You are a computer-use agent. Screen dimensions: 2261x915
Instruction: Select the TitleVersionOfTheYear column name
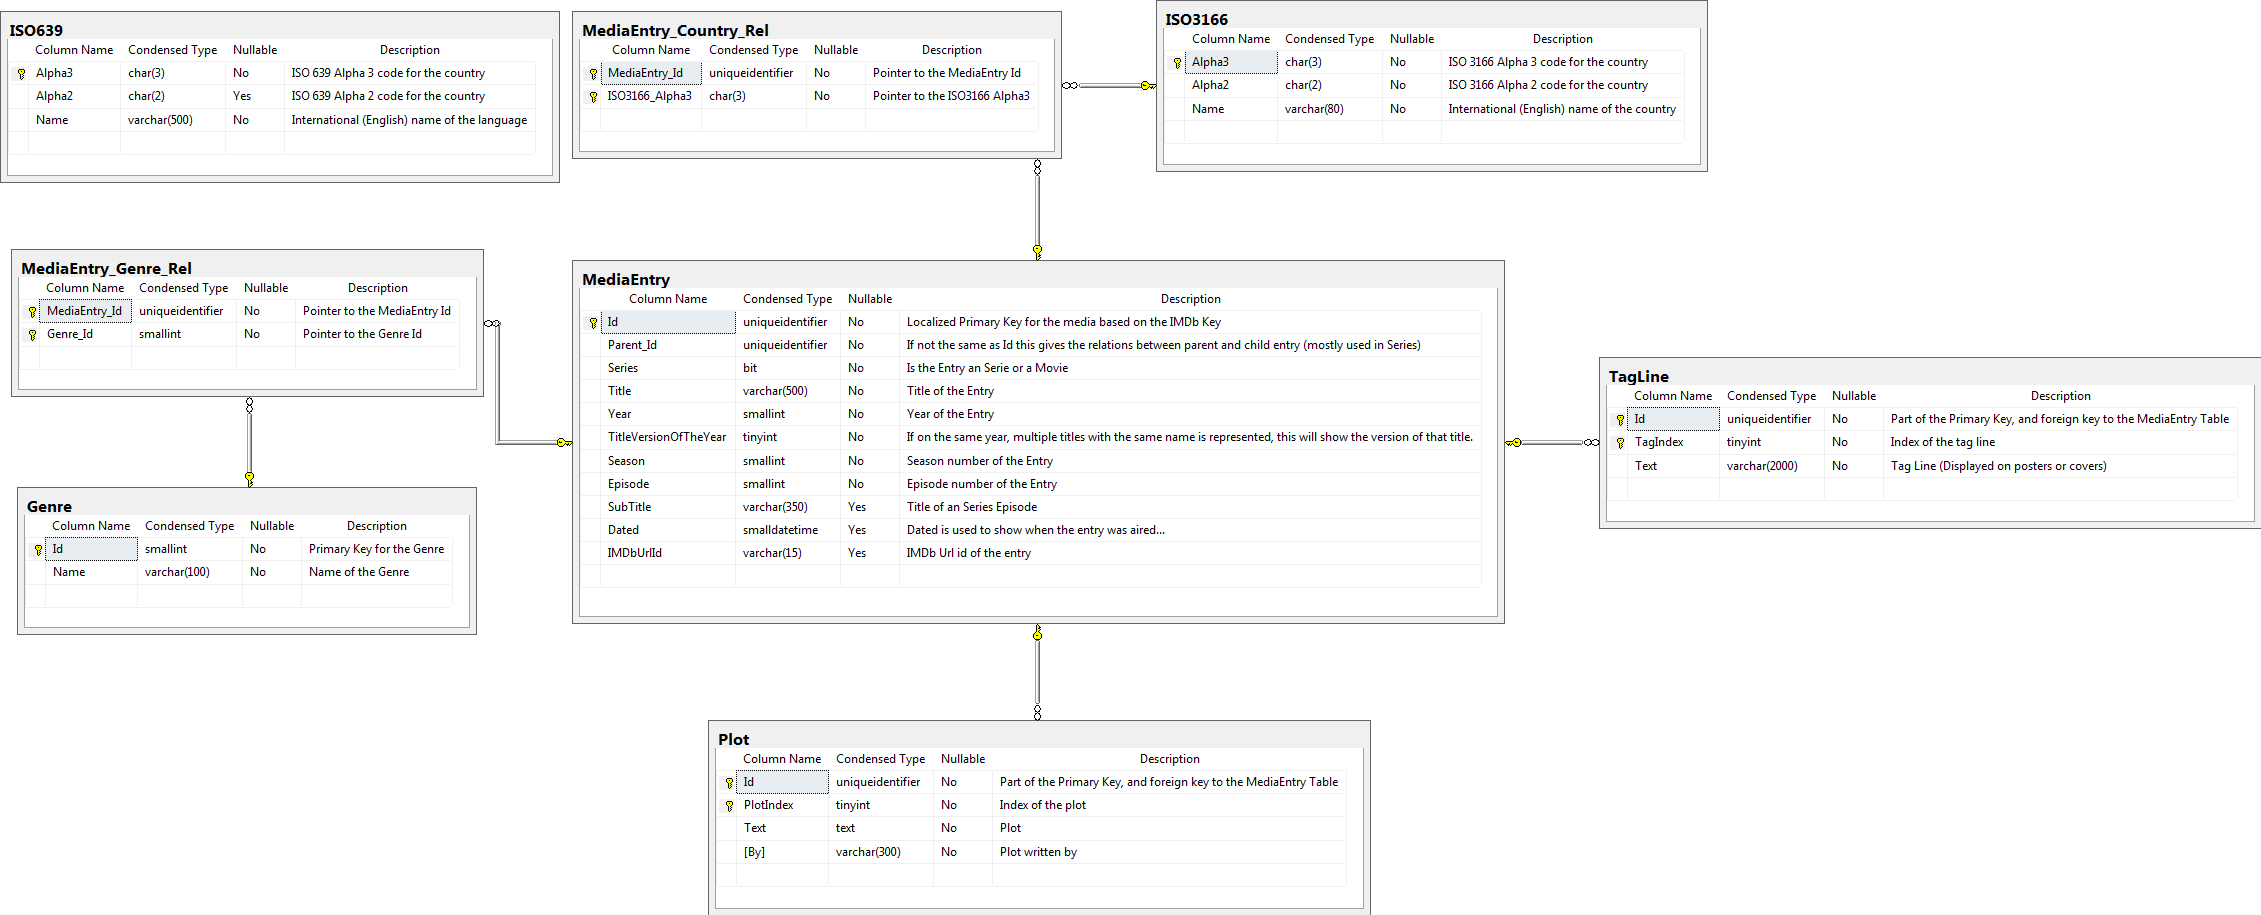[667, 437]
